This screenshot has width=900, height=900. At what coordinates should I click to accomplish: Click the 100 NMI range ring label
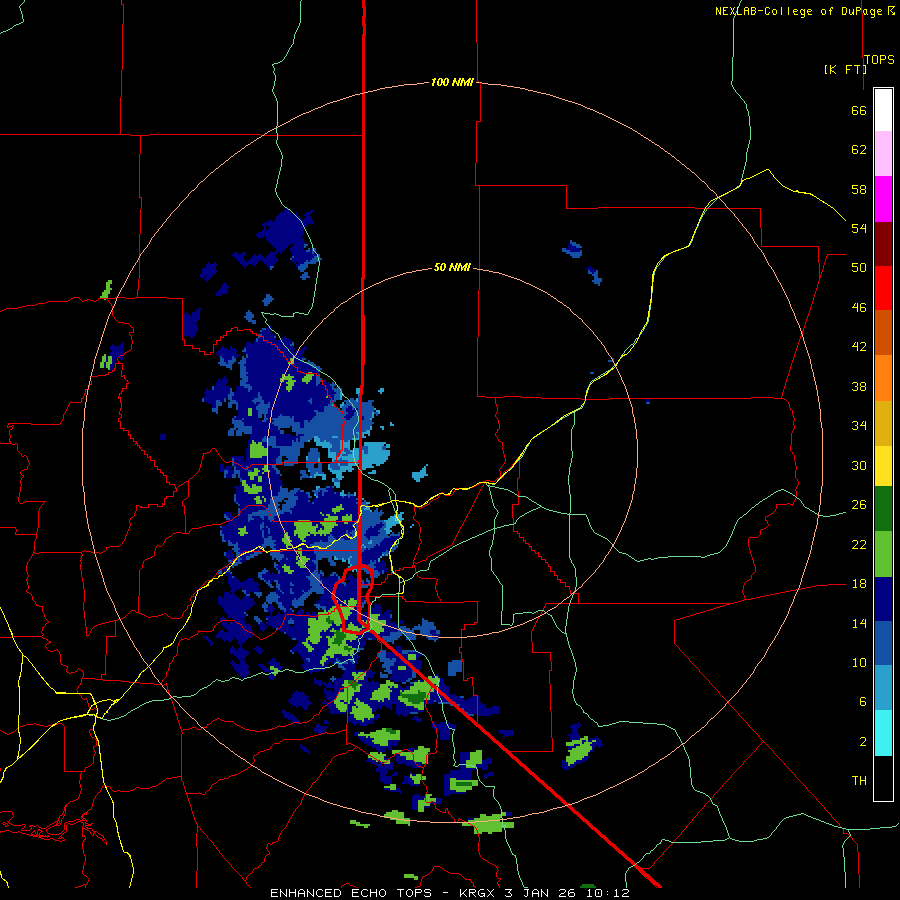click(452, 83)
